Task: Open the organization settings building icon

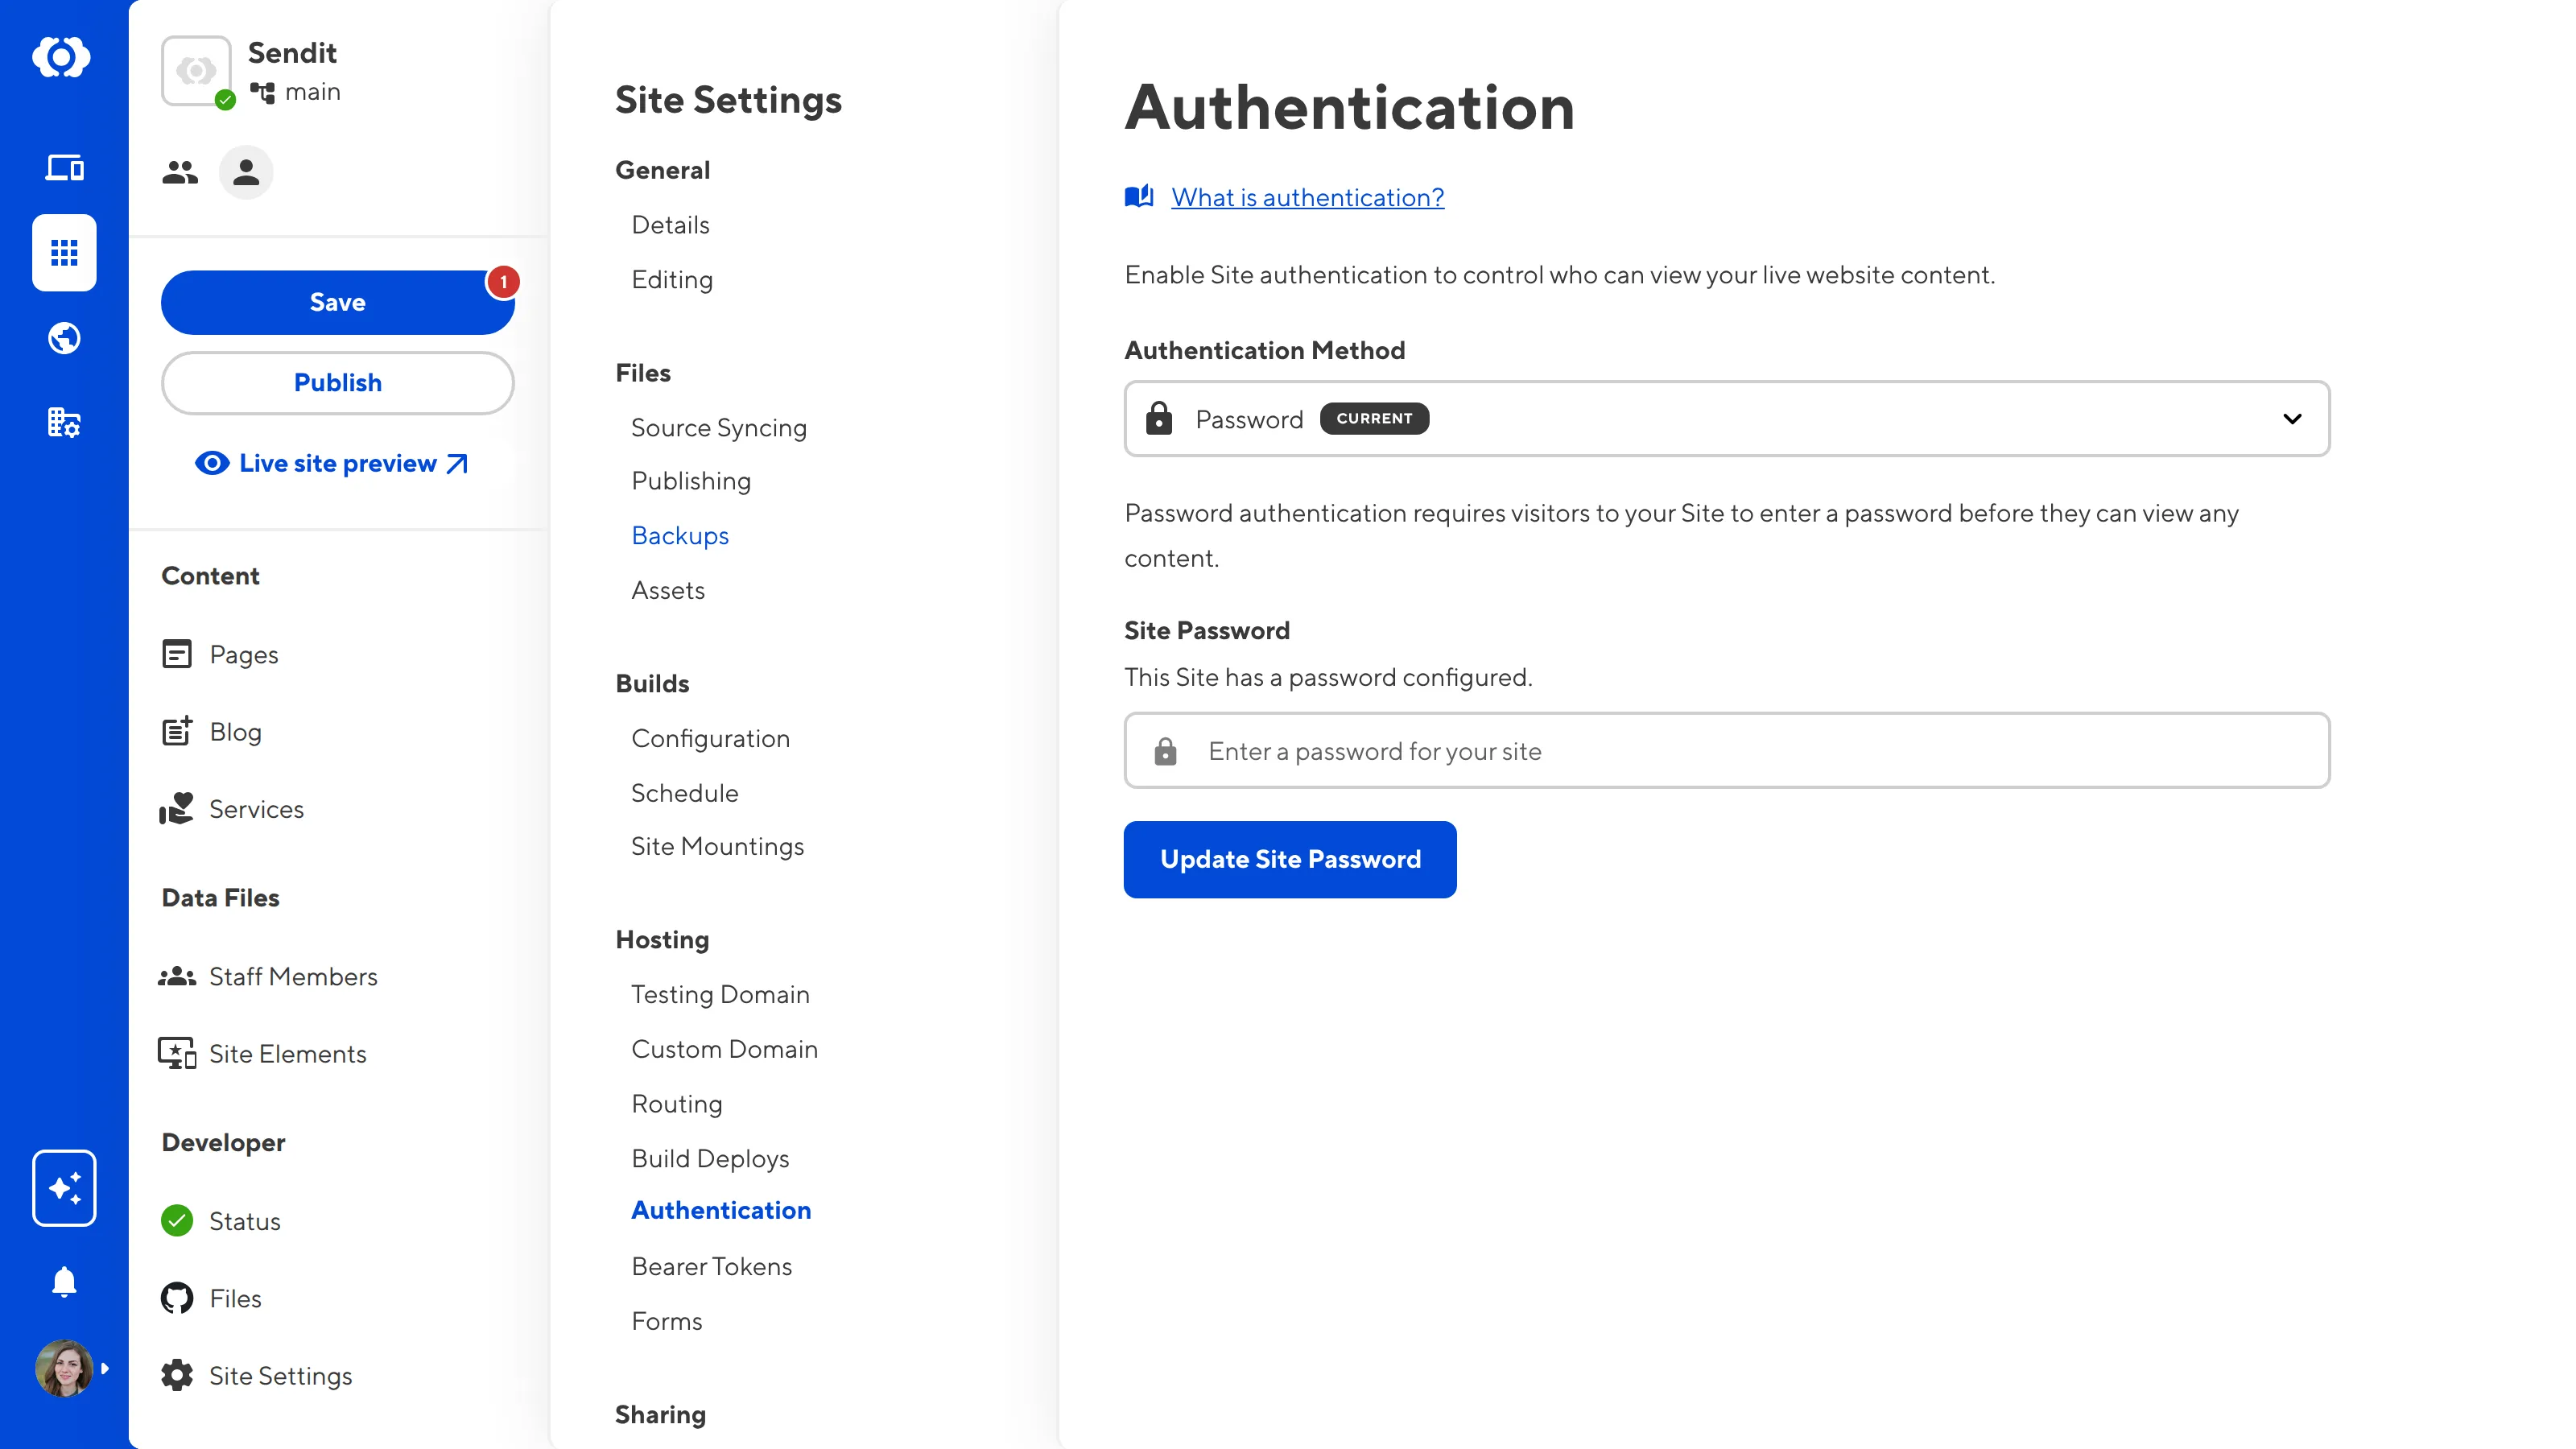Action: tap(64, 423)
